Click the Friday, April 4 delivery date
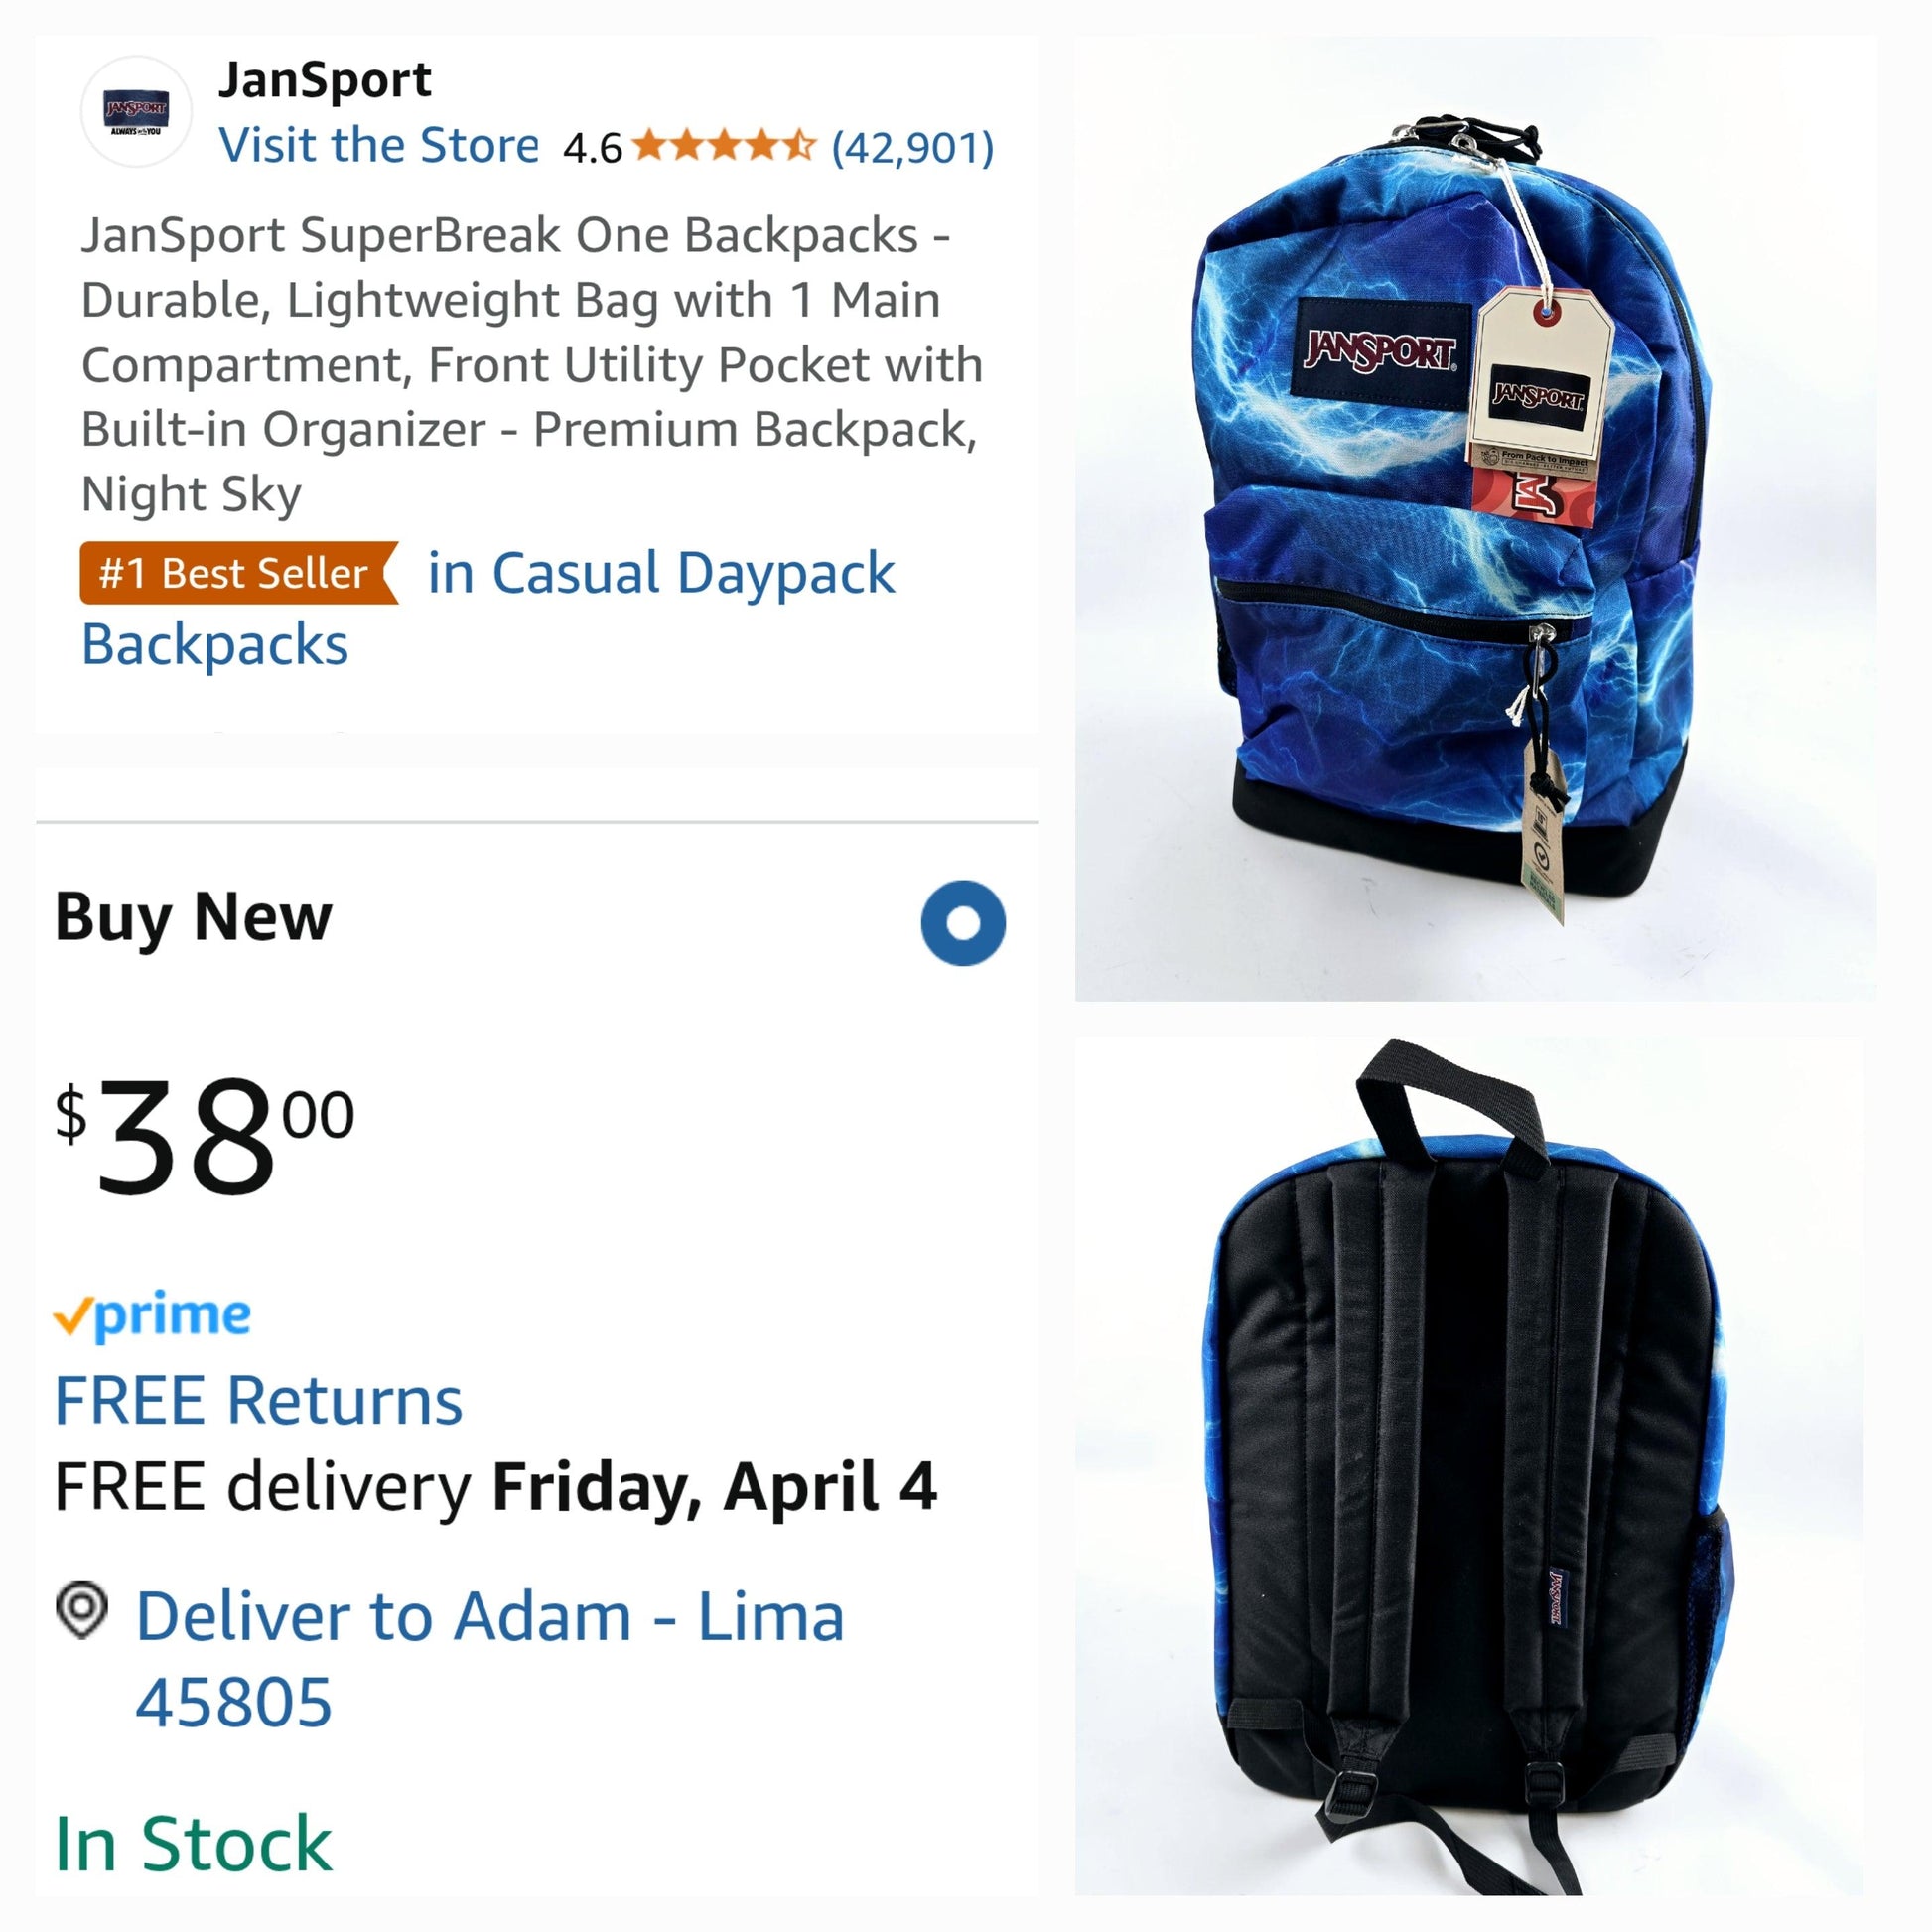 coord(715,1487)
